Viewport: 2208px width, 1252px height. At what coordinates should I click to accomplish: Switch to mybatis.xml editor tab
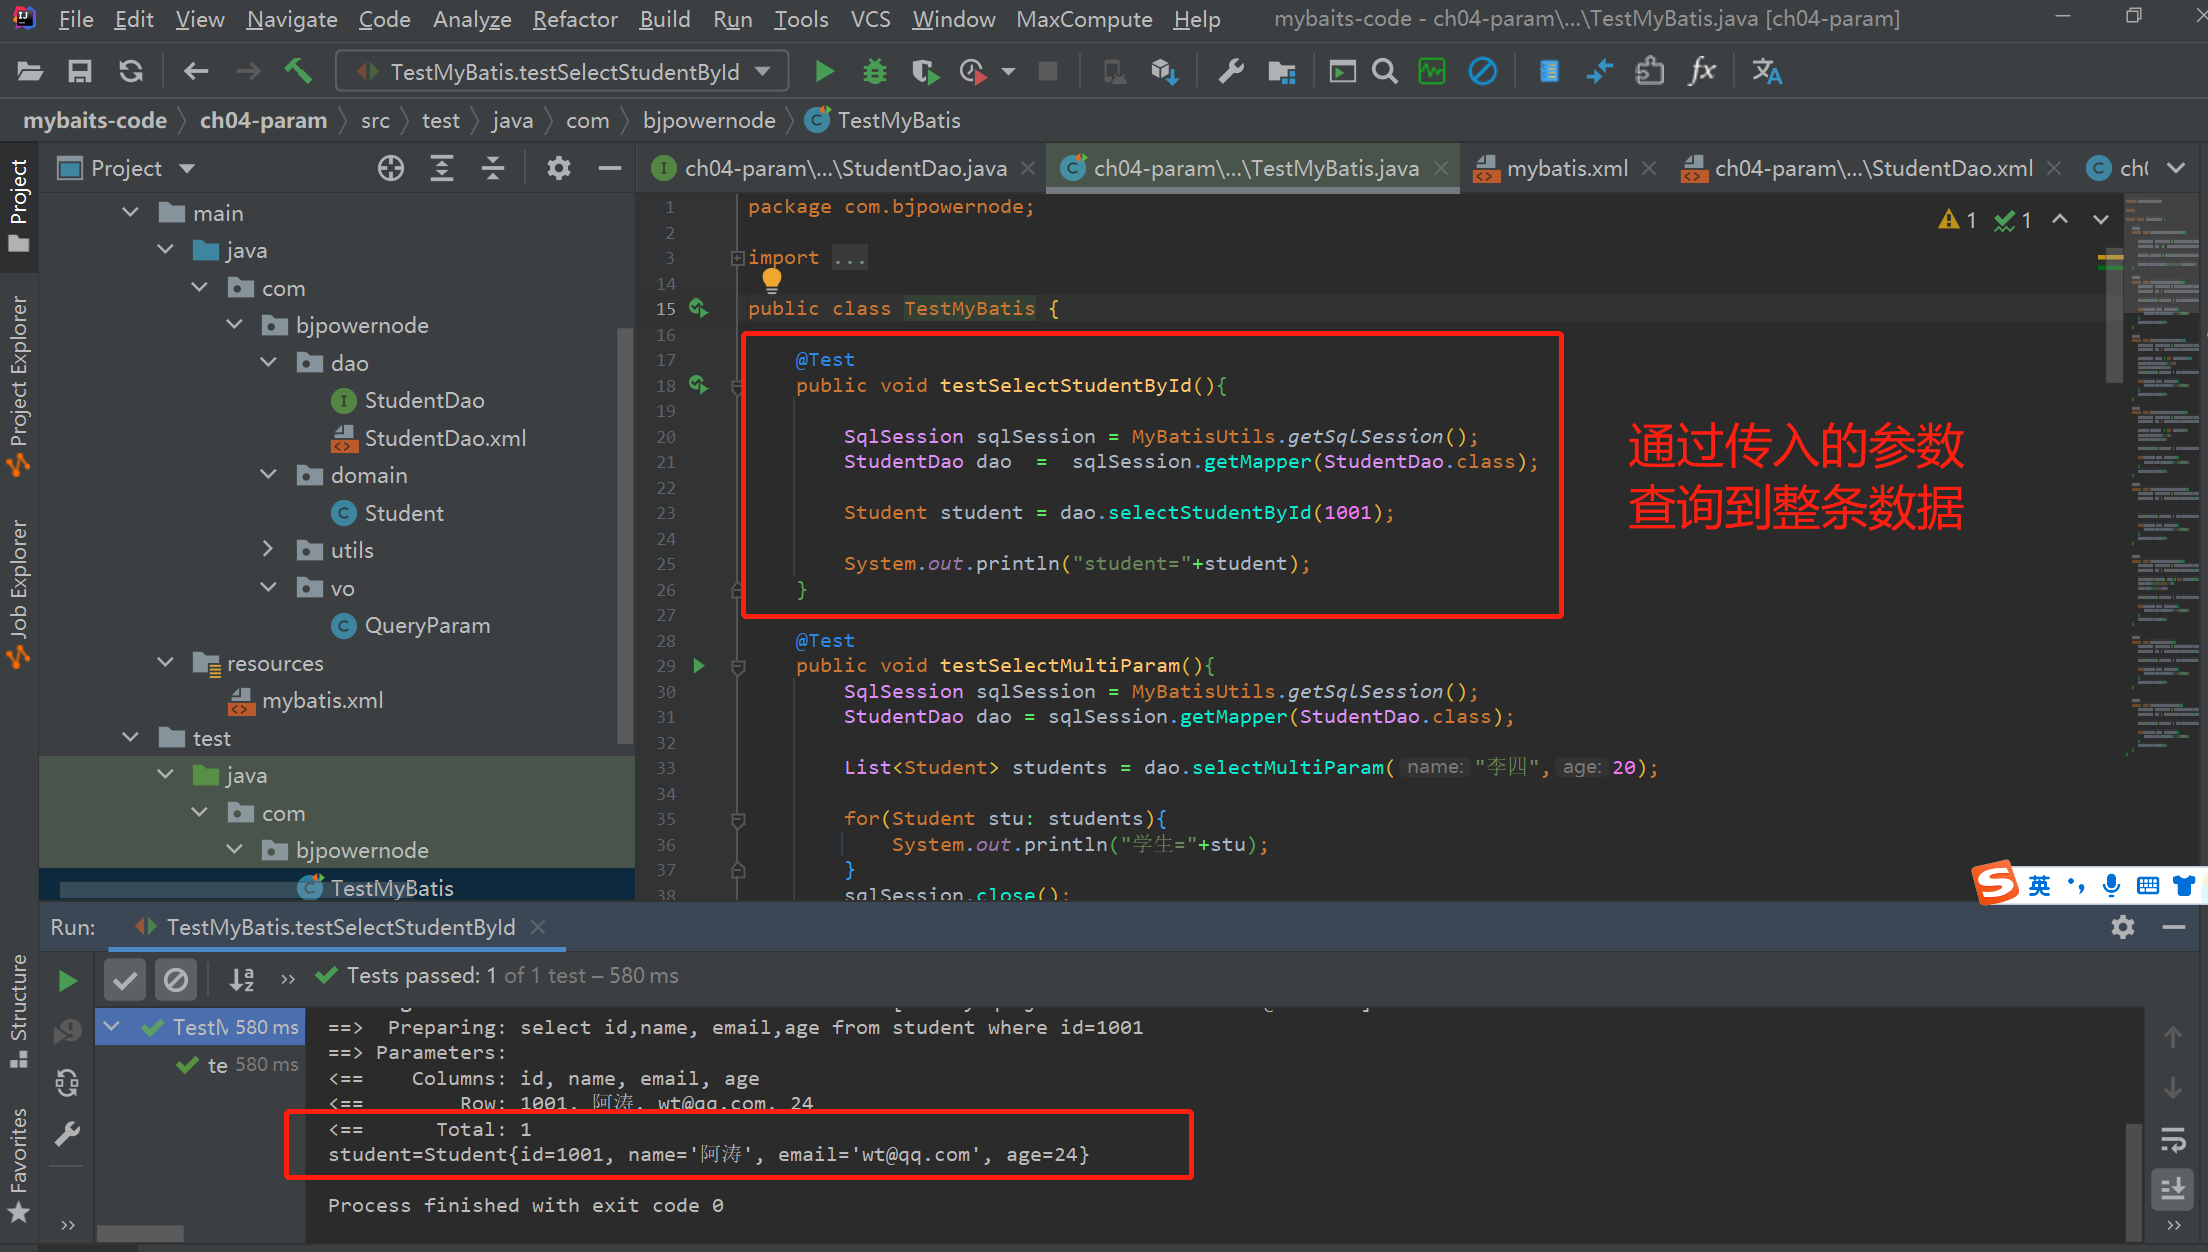click(1566, 168)
